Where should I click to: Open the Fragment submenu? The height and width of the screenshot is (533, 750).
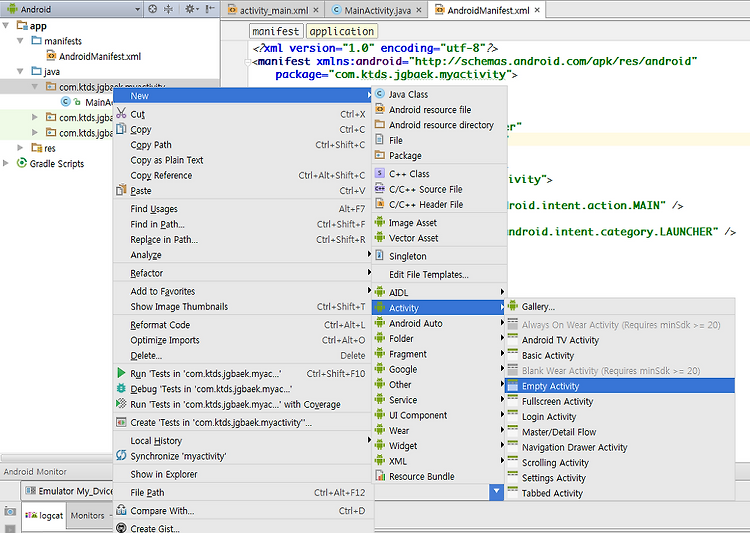439,354
